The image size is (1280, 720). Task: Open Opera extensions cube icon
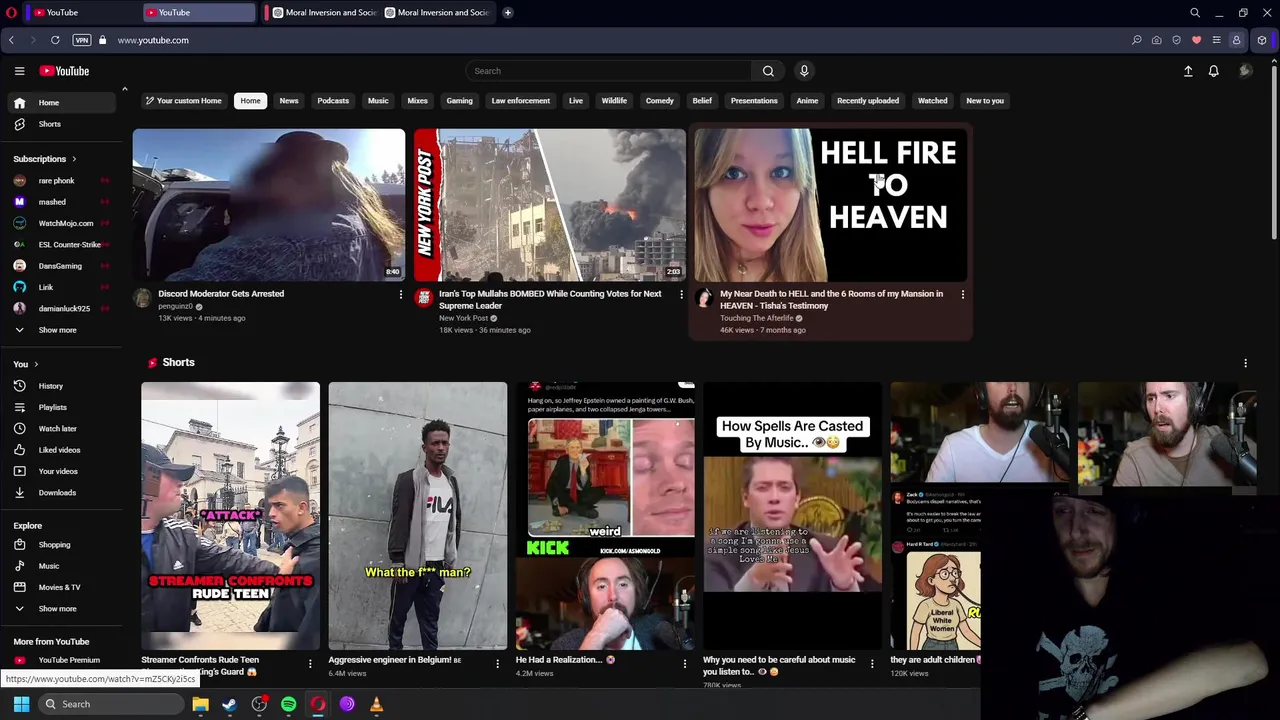tap(1262, 40)
